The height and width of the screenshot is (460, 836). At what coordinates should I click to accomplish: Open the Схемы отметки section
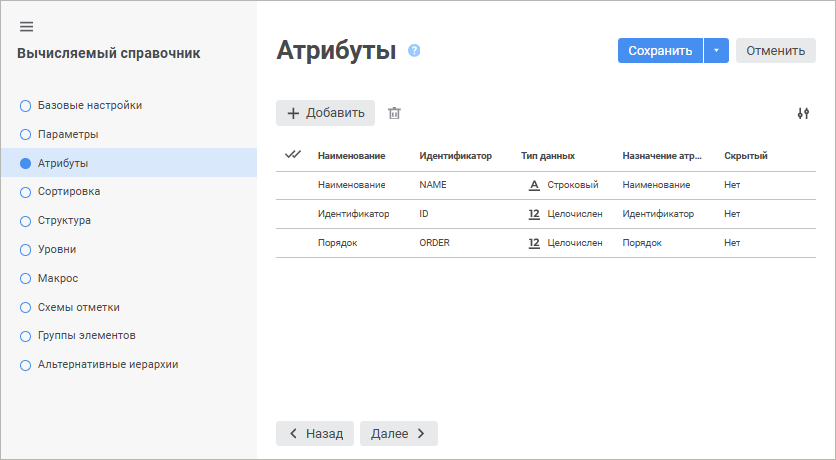(x=78, y=307)
